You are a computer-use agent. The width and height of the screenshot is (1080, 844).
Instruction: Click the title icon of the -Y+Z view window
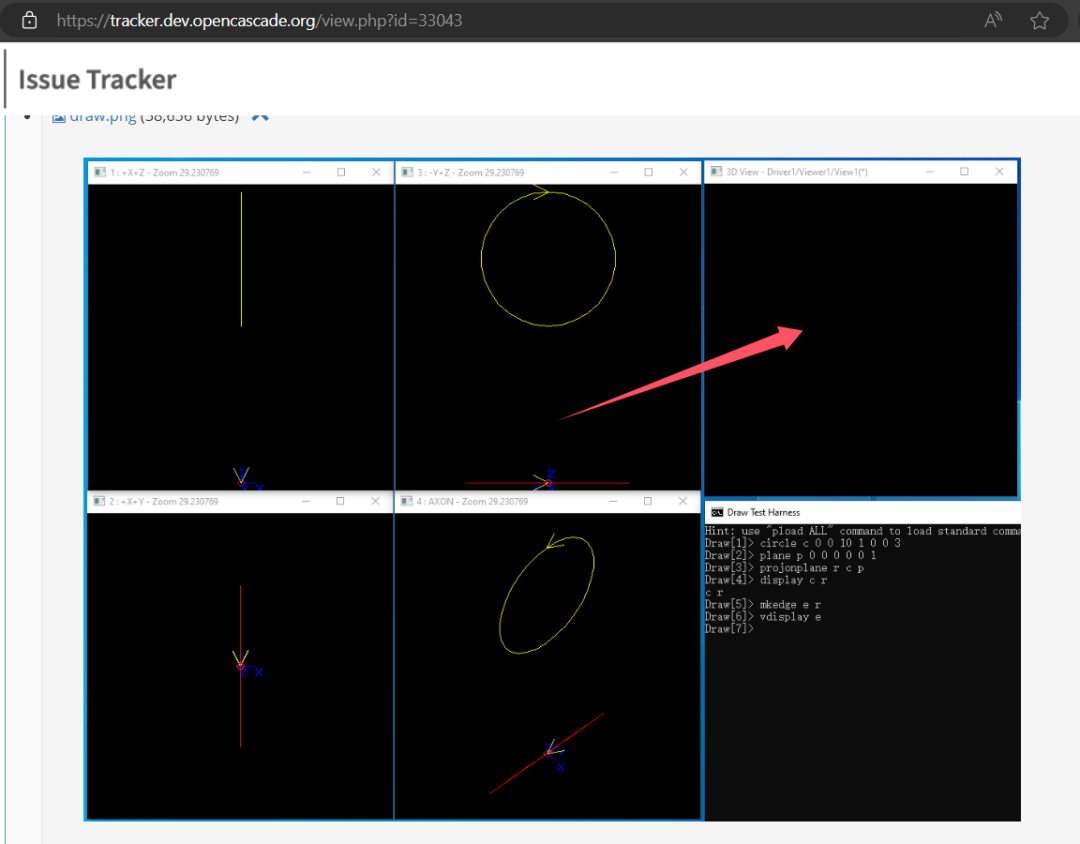407,172
